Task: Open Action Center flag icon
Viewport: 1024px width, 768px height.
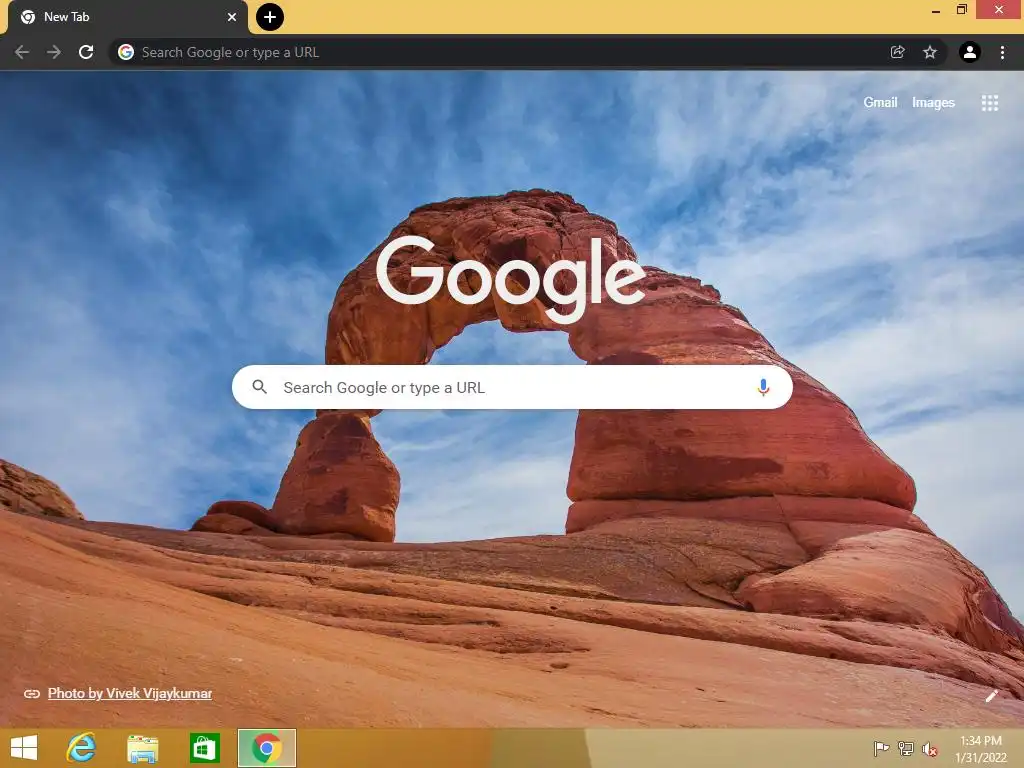Action: point(881,748)
